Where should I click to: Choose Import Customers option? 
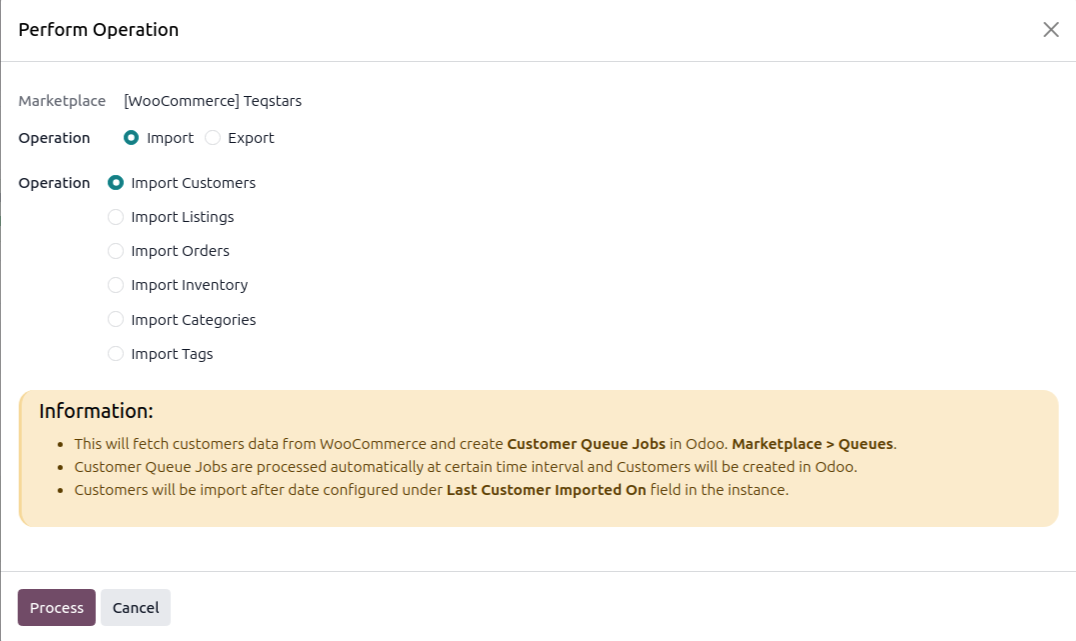pos(115,183)
